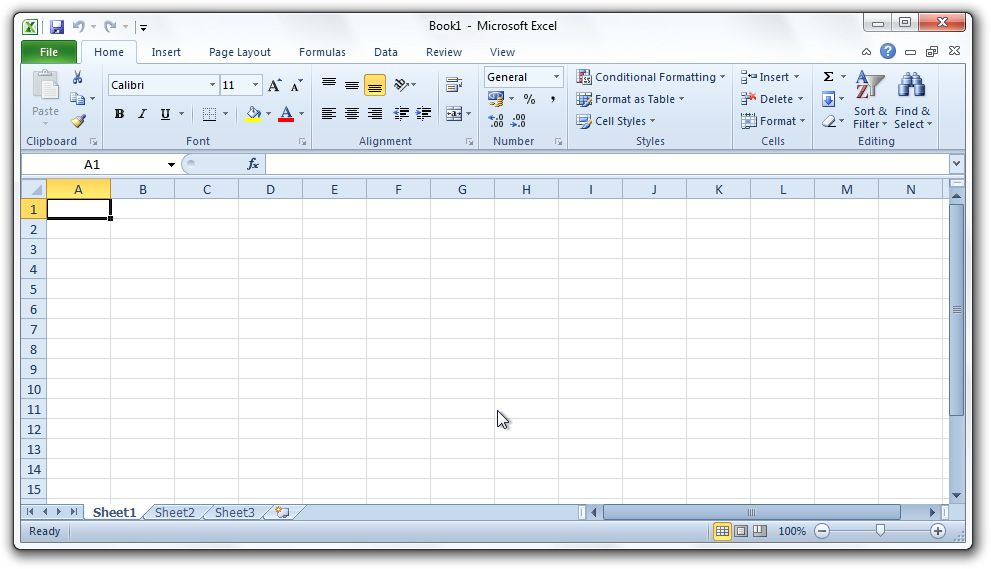
Task: Click Decrease Indent icon
Action: click(401, 114)
